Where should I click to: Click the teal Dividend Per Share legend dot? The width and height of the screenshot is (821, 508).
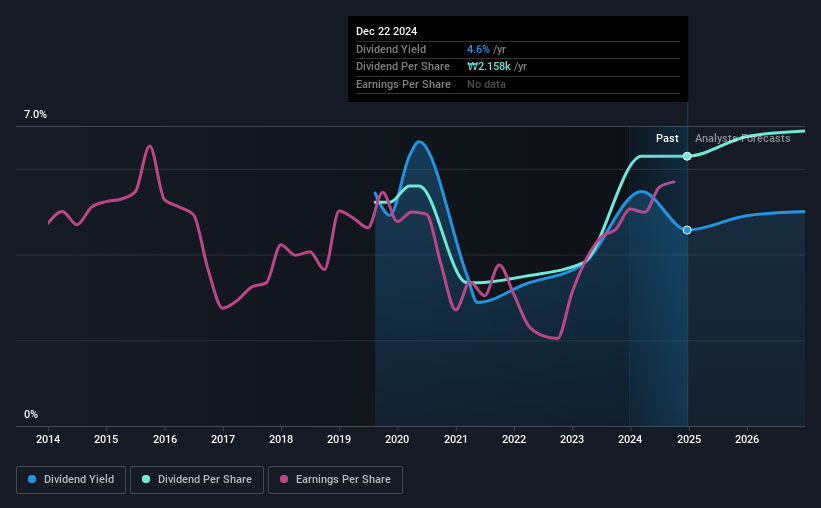(x=146, y=479)
